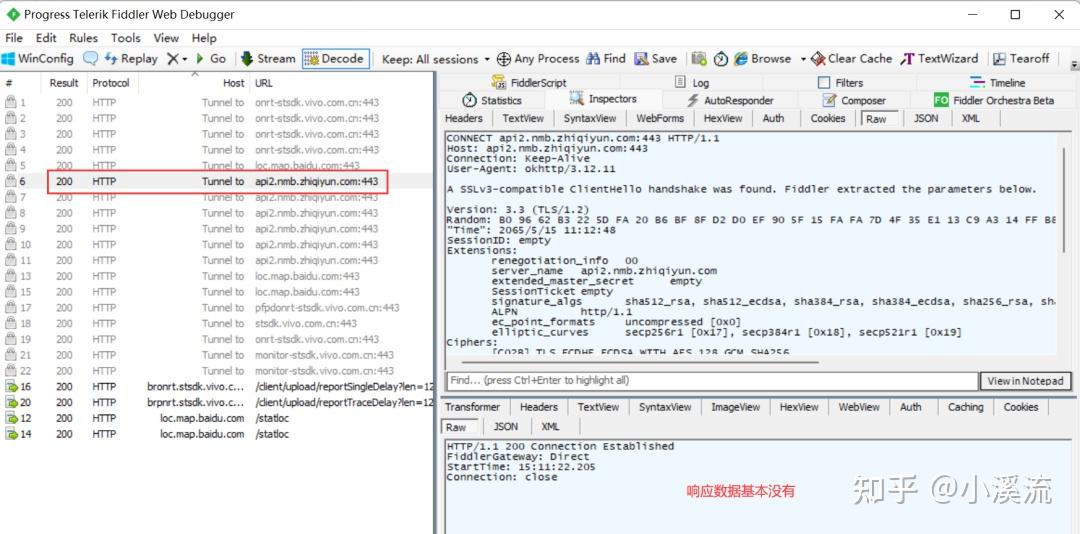Image resolution: width=1080 pixels, height=534 pixels.
Task: Open Find sessions binoculars tool
Action: [x=605, y=59]
